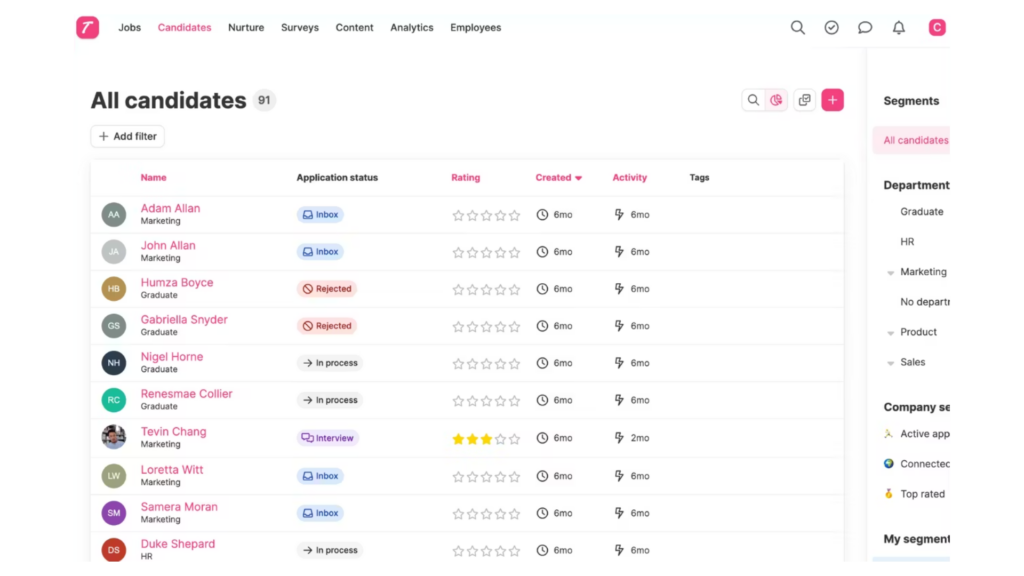The image size is (1024, 576).
Task: Set Adam Allan's rating to five stars
Action: [x=514, y=215]
